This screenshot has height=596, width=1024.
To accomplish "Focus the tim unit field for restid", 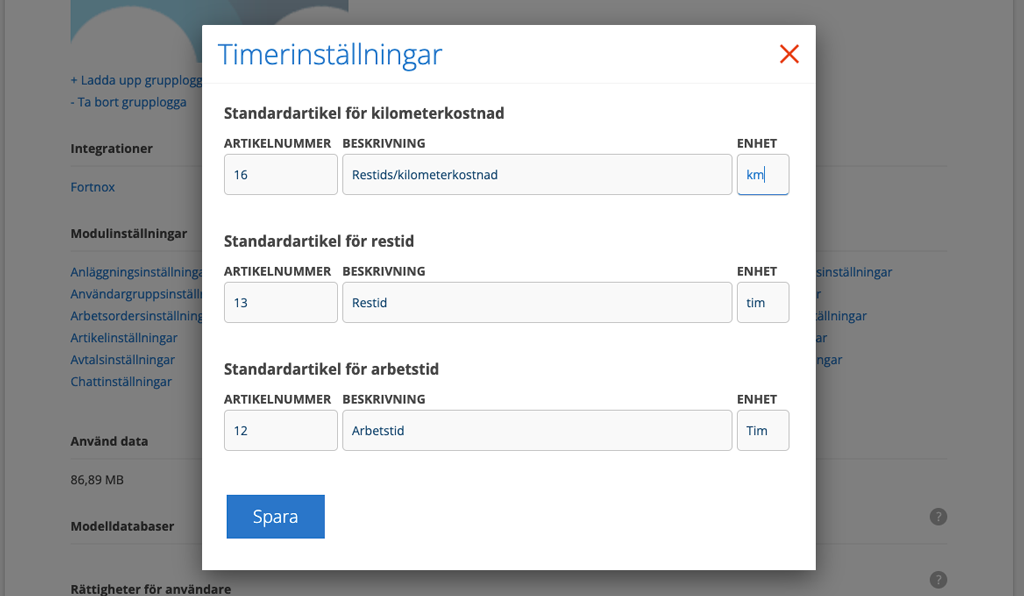I will click(x=763, y=302).
